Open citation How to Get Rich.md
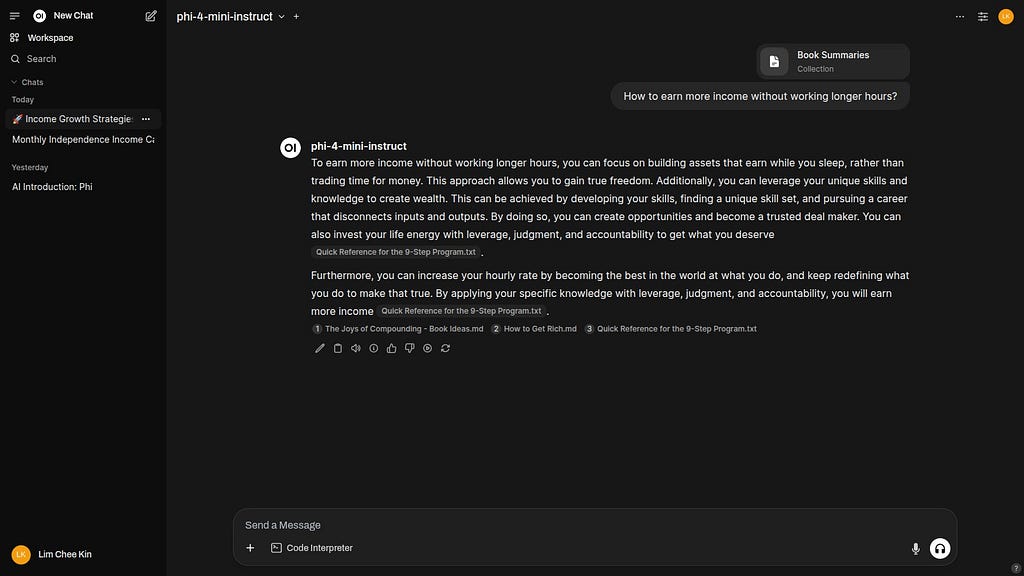The height and width of the screenshot is (576, 1024). (534, 329)
